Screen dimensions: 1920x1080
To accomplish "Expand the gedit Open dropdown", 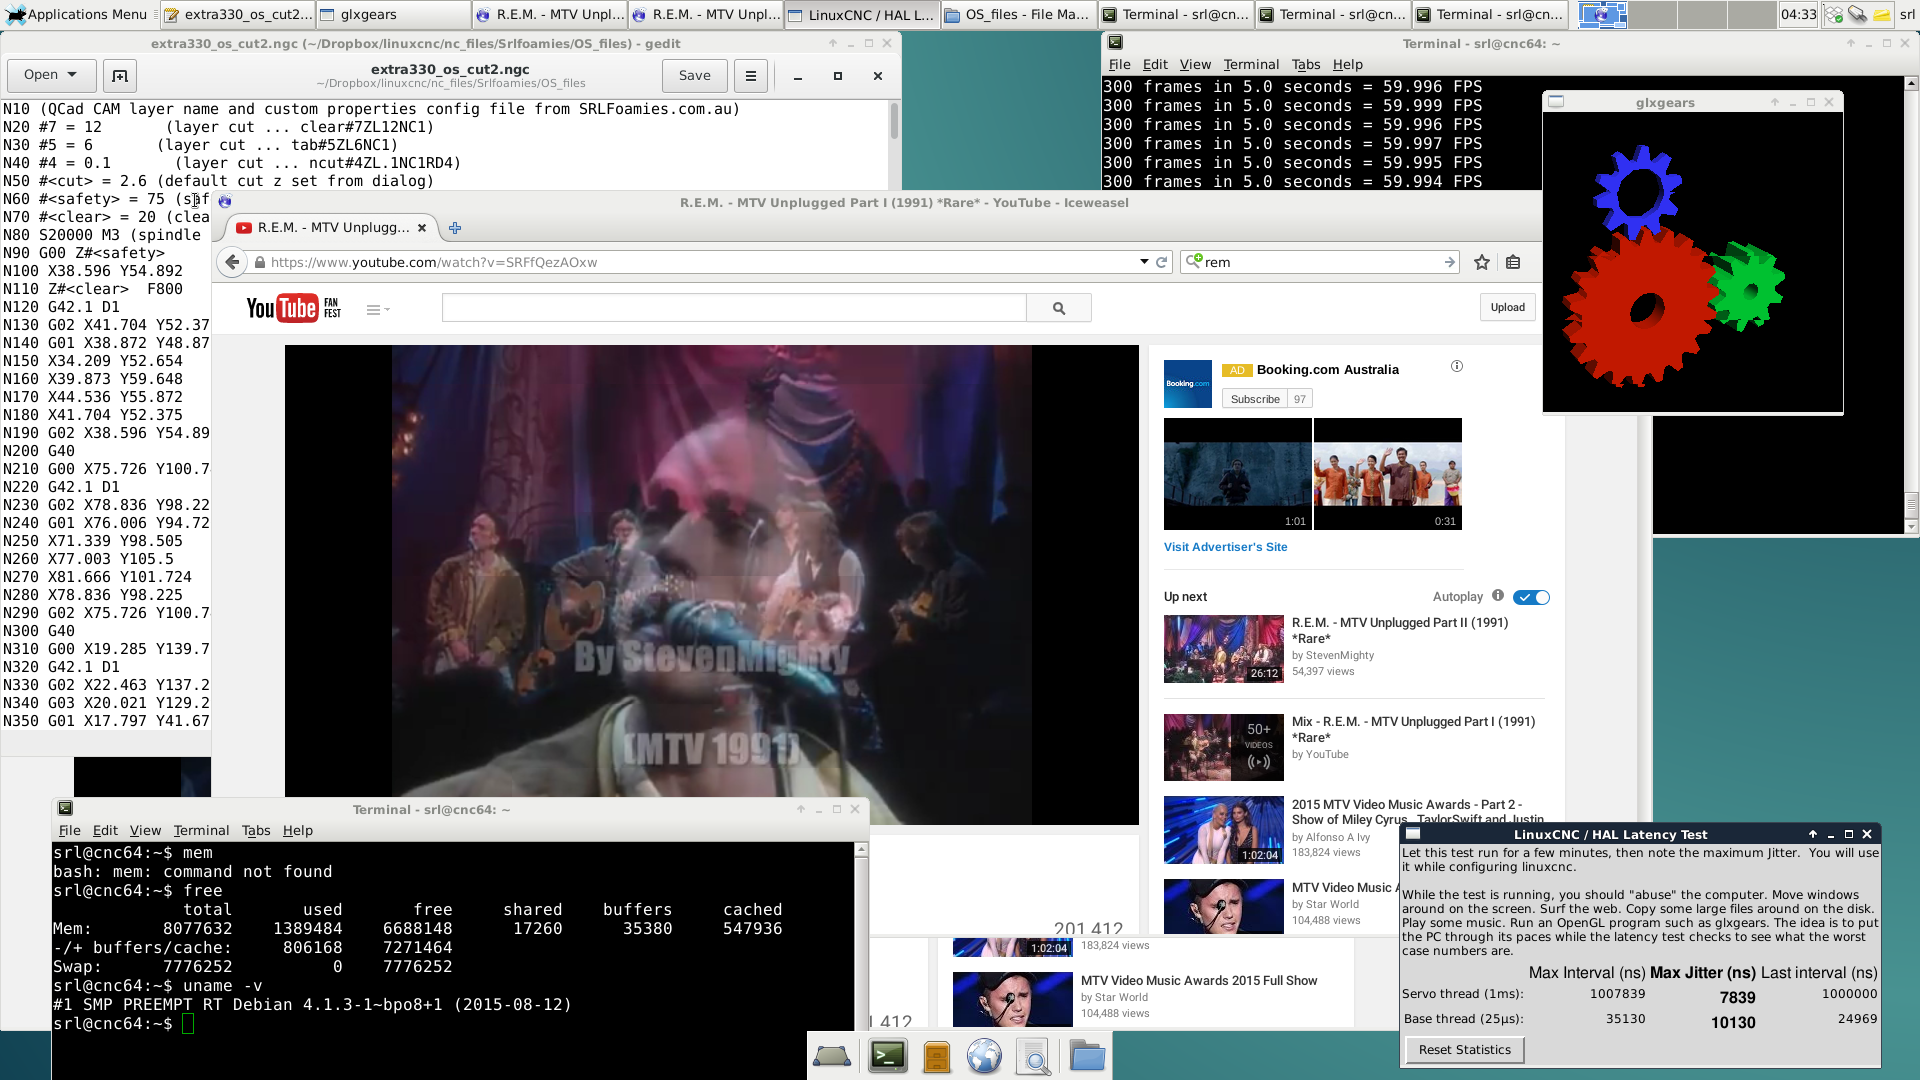I will click(x=51, y=75).
